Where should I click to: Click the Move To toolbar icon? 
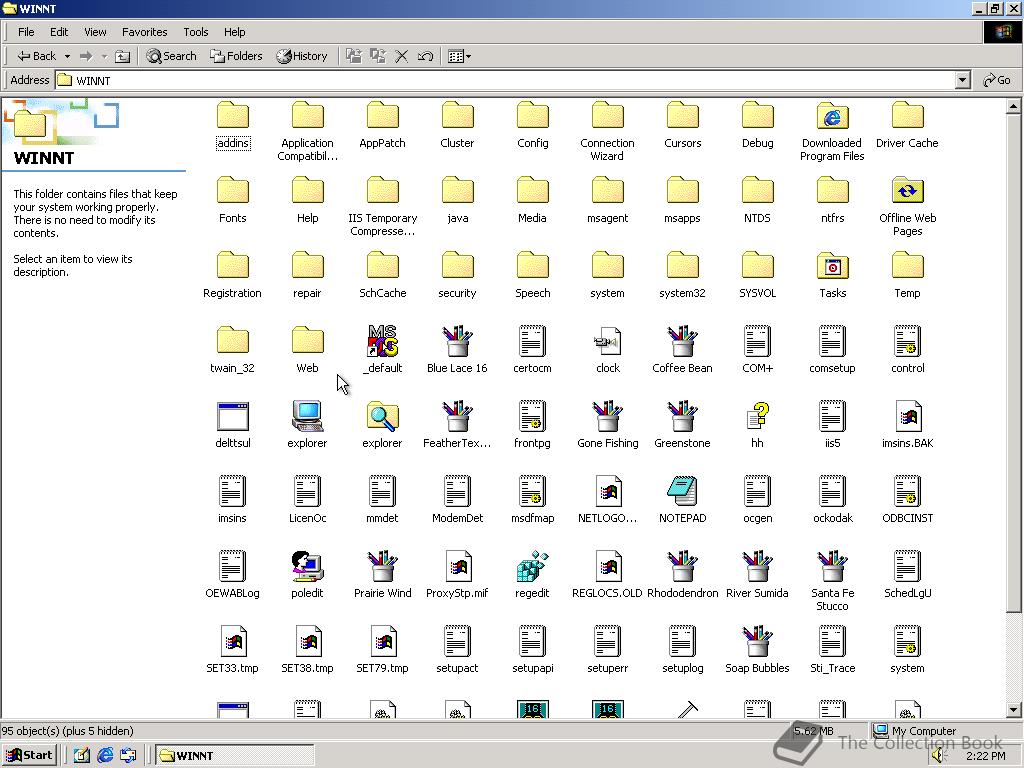point(353,56)
